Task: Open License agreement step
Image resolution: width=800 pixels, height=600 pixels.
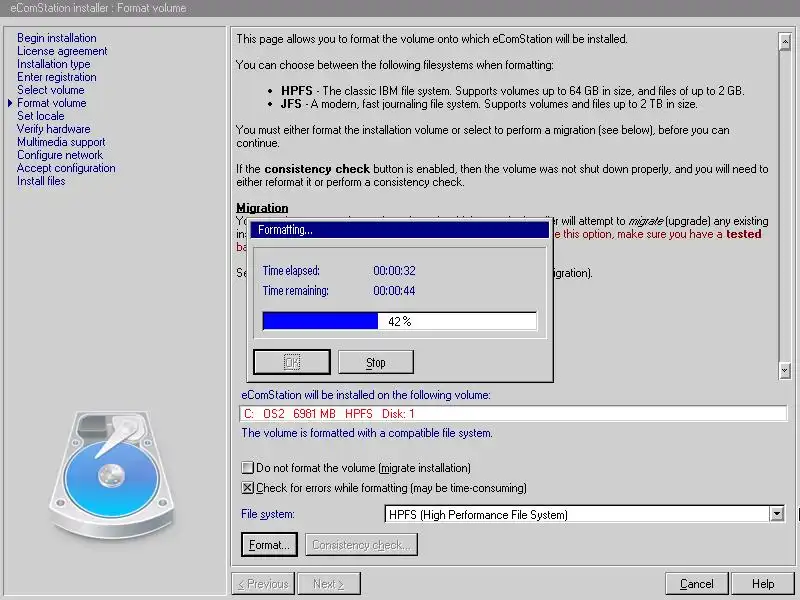Action: tap(62, 51)
